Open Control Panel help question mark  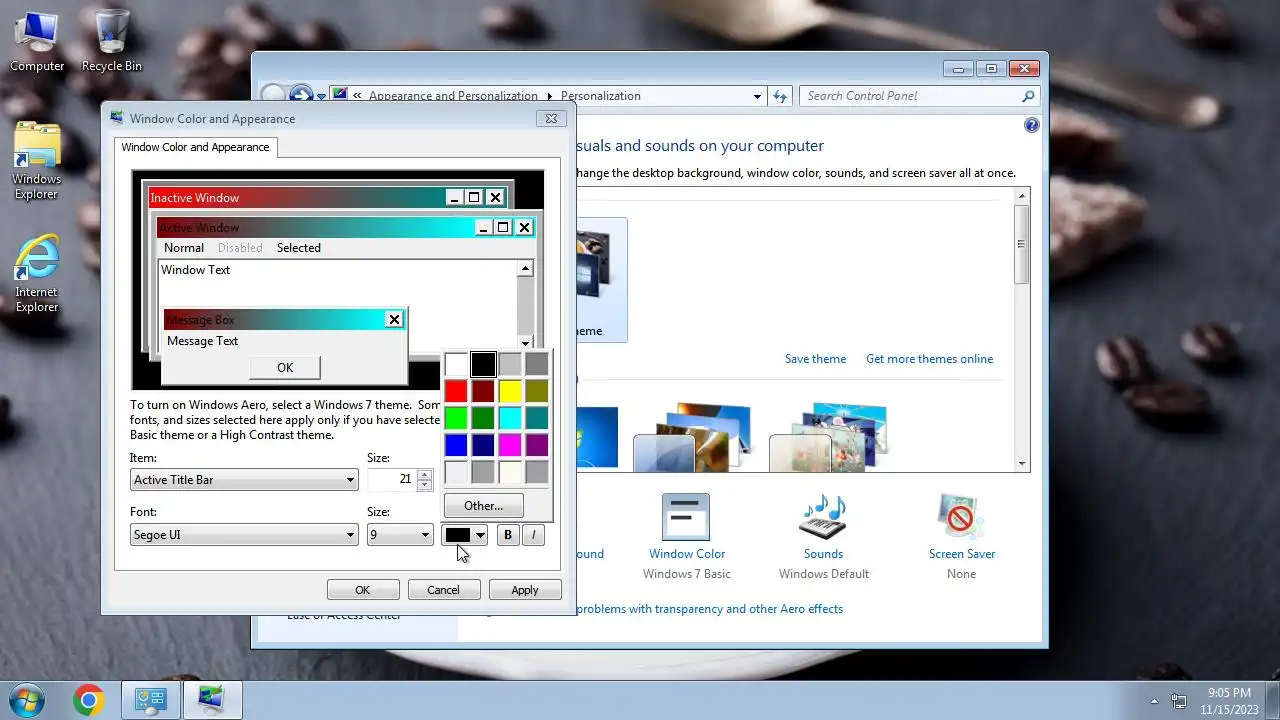(1032, 125)
